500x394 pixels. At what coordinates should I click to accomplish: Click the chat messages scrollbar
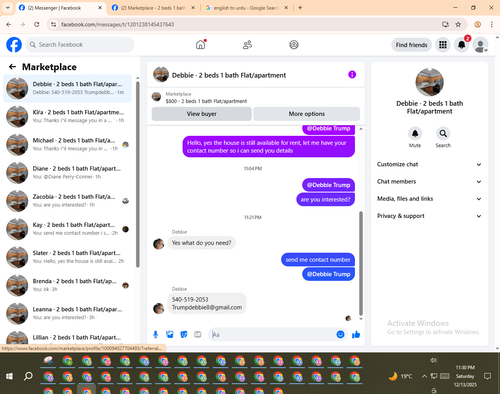361,263
